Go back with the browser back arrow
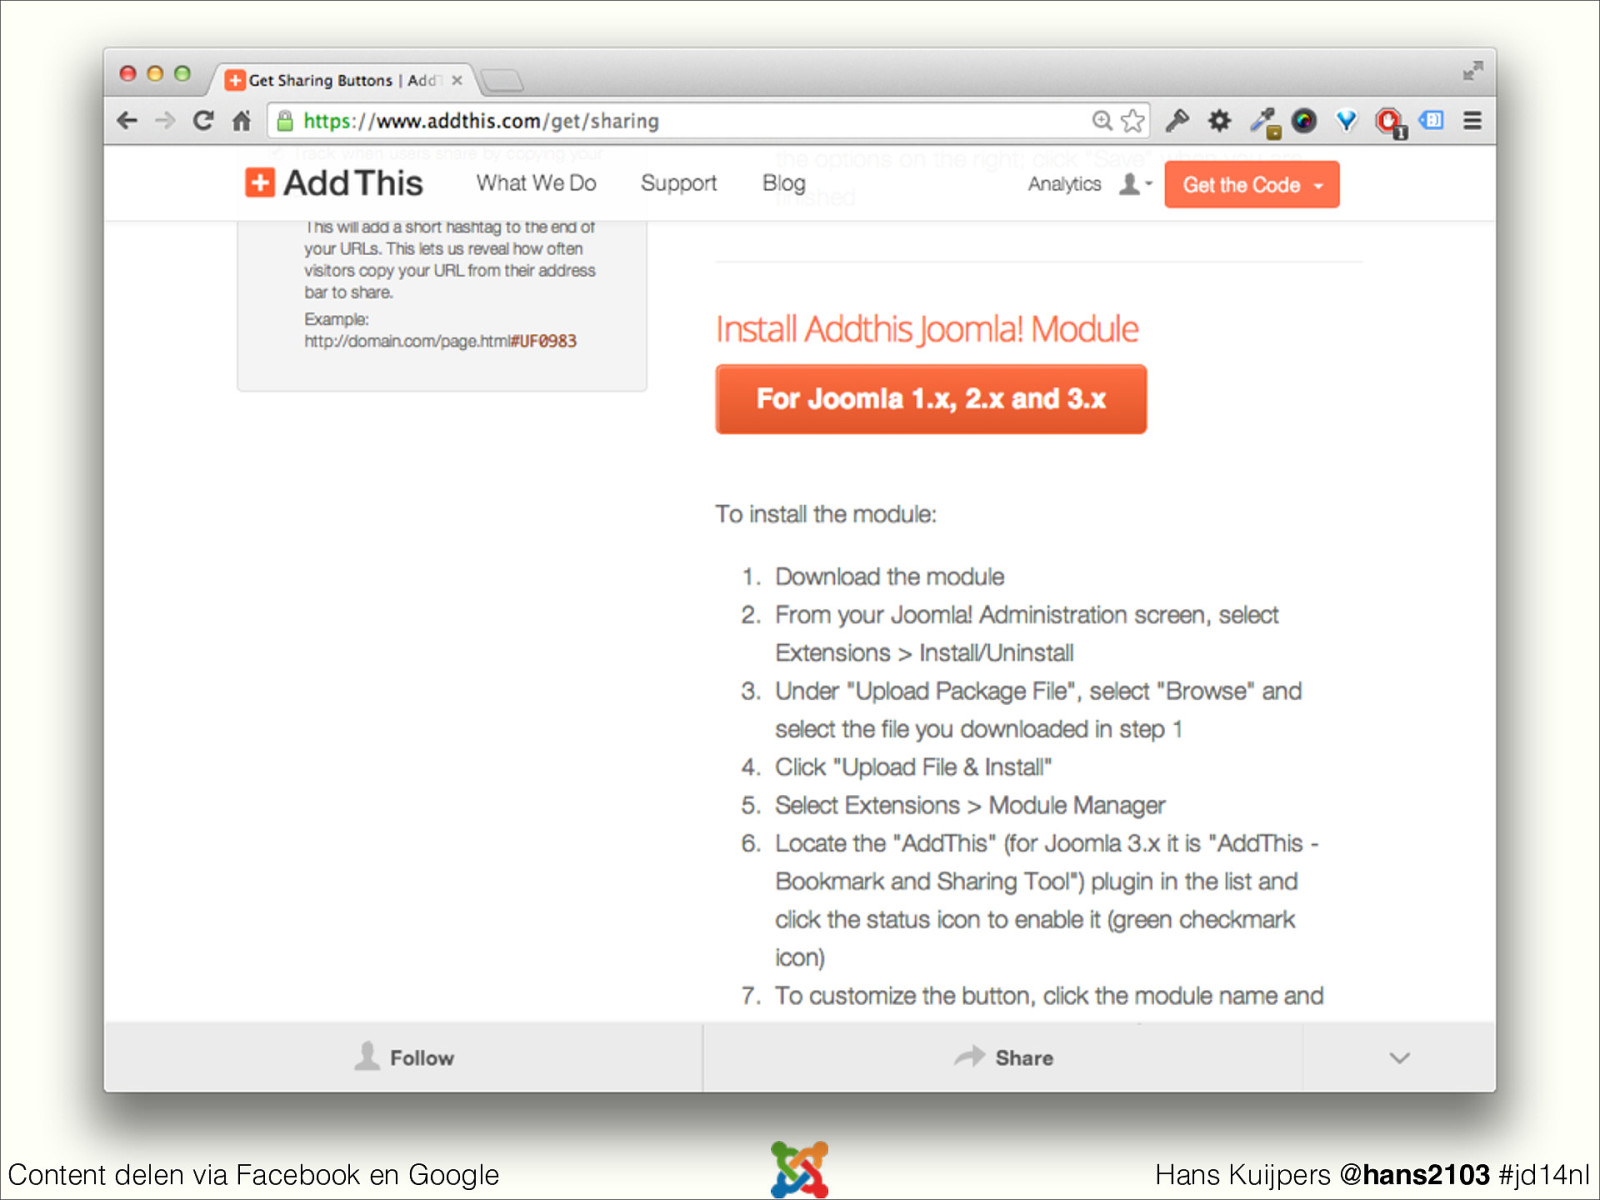 tap(127, 121)
